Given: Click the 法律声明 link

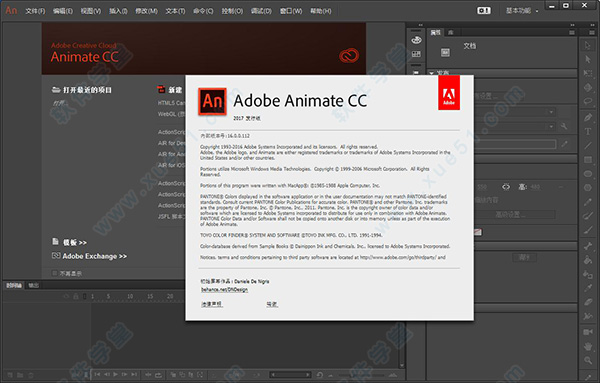Looking at the screenshot, I should tap(211, 304).
